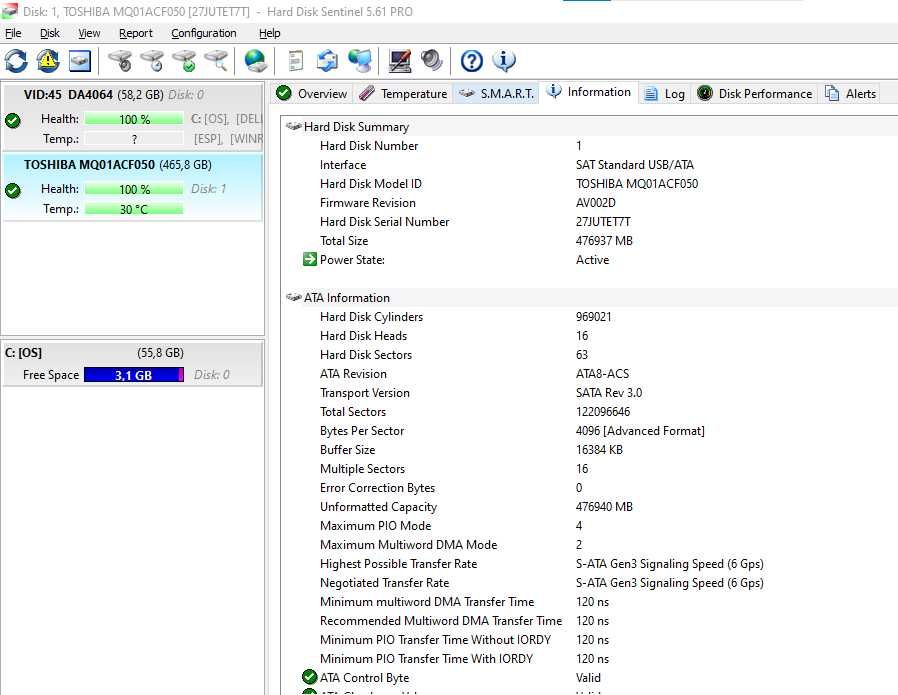Click the green check icon beside VID:45 disk
This screenshot has height=695, width=898.
[x=13, y=120]
